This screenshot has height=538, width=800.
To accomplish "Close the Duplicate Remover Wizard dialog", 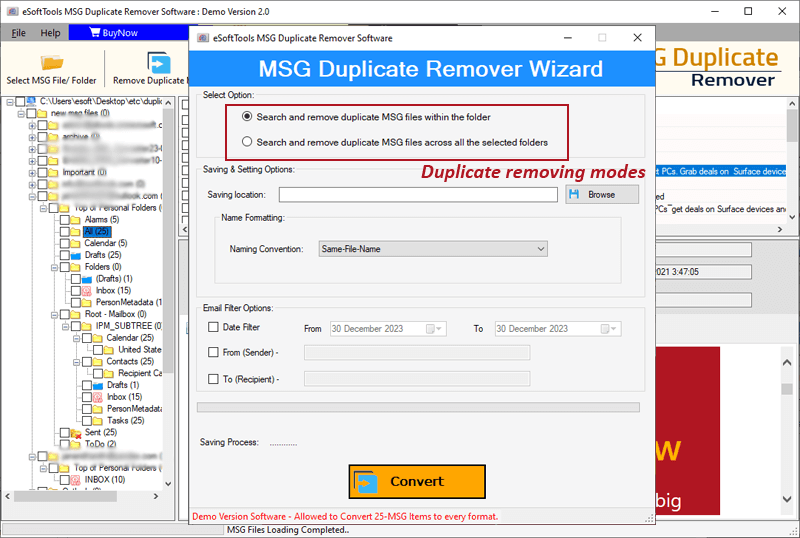I will (637, 38).
